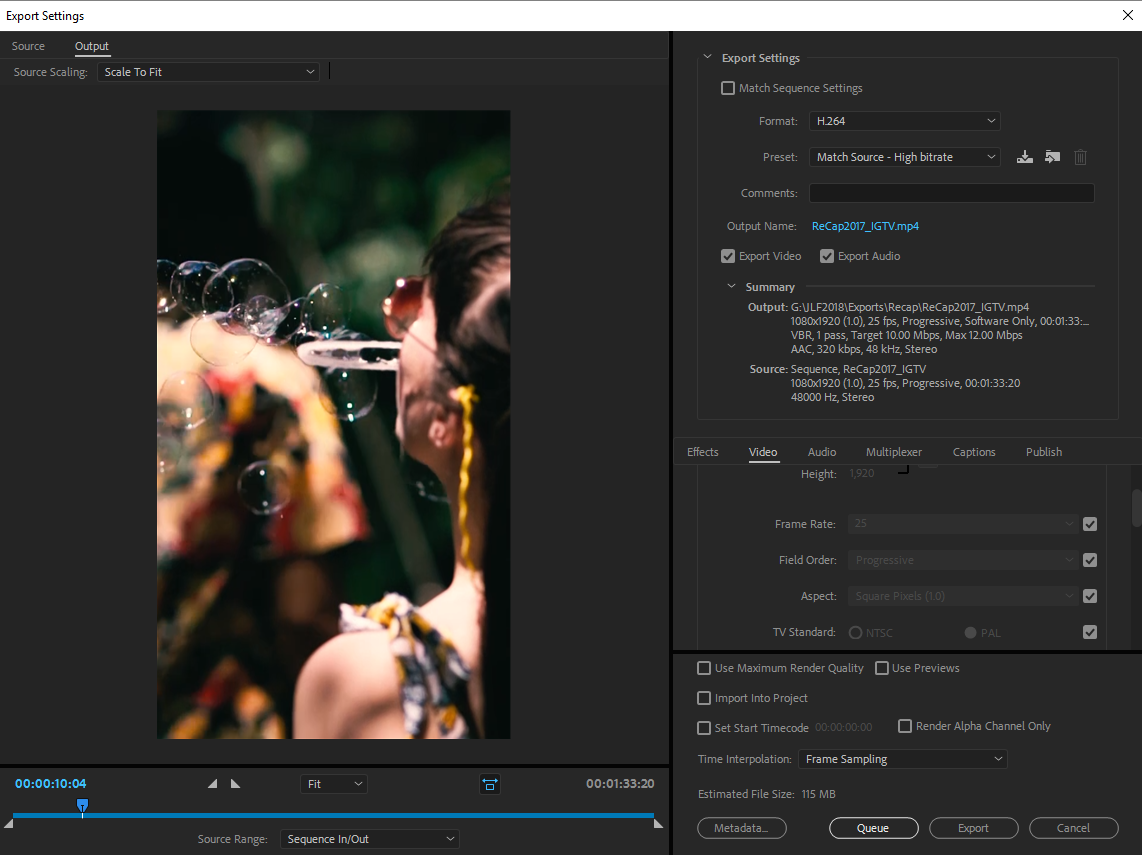Click the Save Preset icon

[x=1024, y=157]
